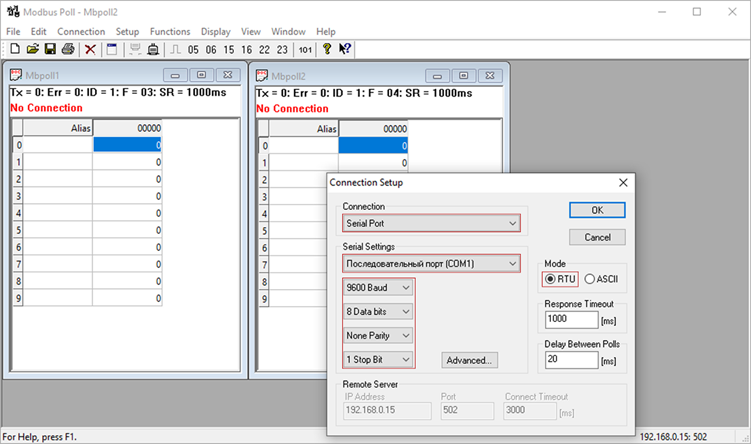Click the New document toolbar icon

[x=15, y=49]
